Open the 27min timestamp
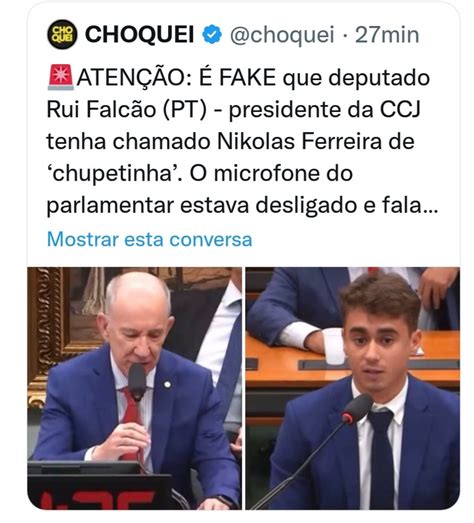Screen dimensions: 474x523 (x=387, y=35)
